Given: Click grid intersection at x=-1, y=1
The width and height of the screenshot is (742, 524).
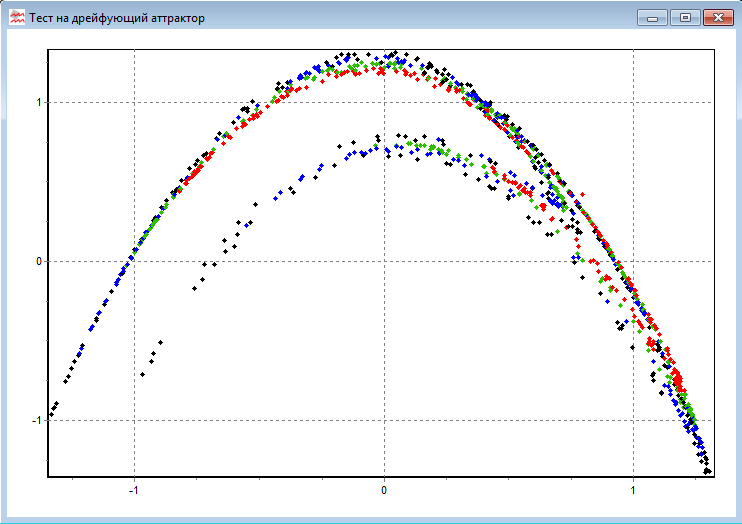Looking at the screenshot, I should pyautogui.click(x=135, y=103).
